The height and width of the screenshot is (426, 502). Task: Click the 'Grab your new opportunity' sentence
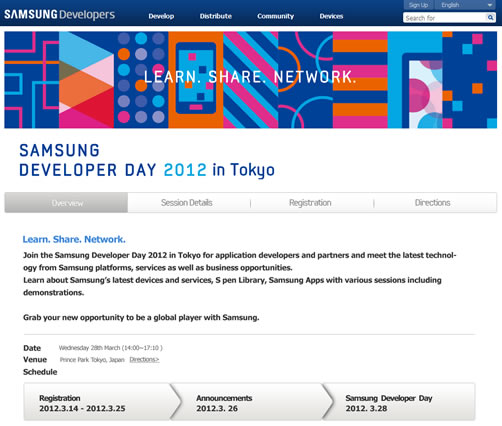coord(141,317)
